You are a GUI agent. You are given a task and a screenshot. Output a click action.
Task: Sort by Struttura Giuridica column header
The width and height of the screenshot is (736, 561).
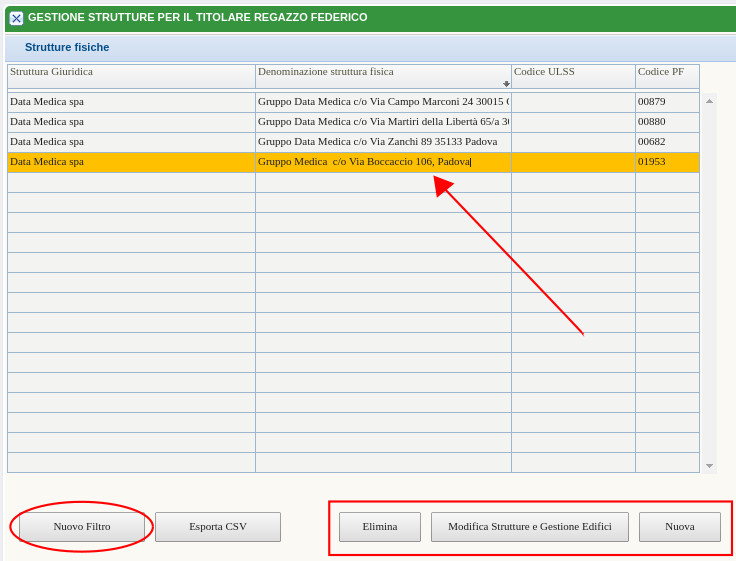tap(131, 72)
